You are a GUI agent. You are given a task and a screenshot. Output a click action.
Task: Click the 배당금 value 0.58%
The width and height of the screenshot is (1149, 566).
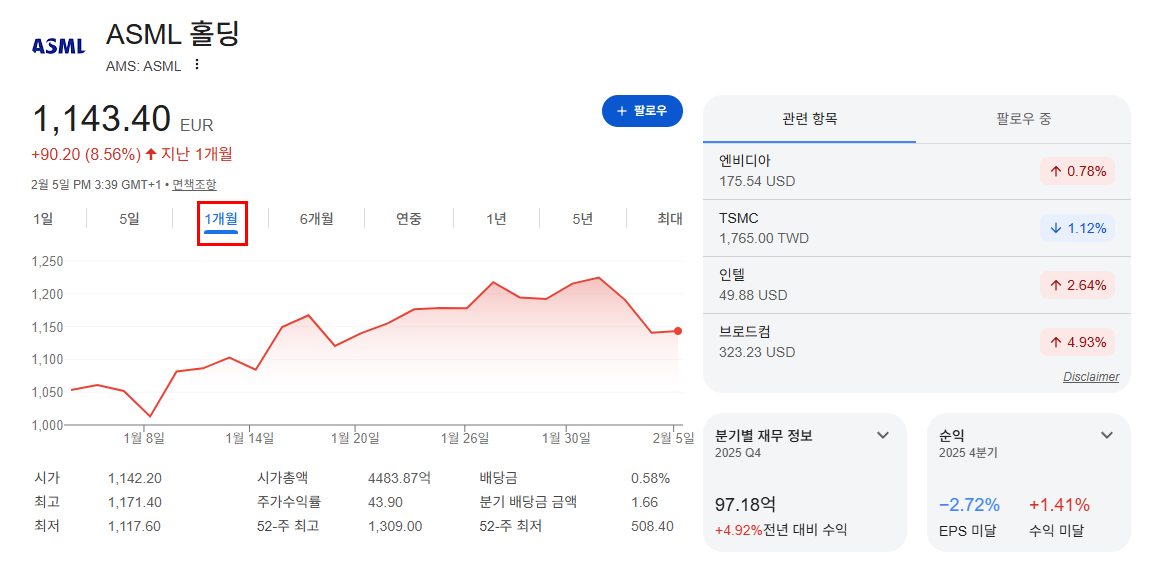[650, 479]
